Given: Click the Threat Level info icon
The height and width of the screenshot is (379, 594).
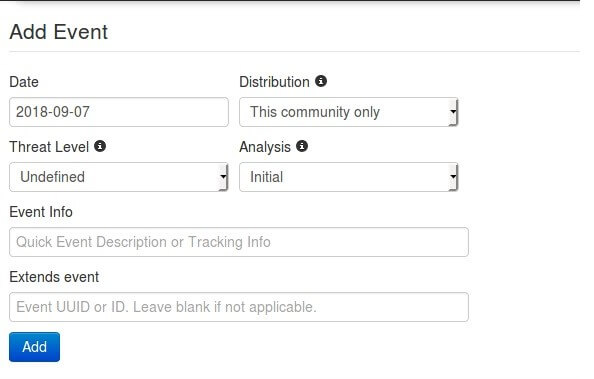Looking at the screenshot, I should pos(100,146).
